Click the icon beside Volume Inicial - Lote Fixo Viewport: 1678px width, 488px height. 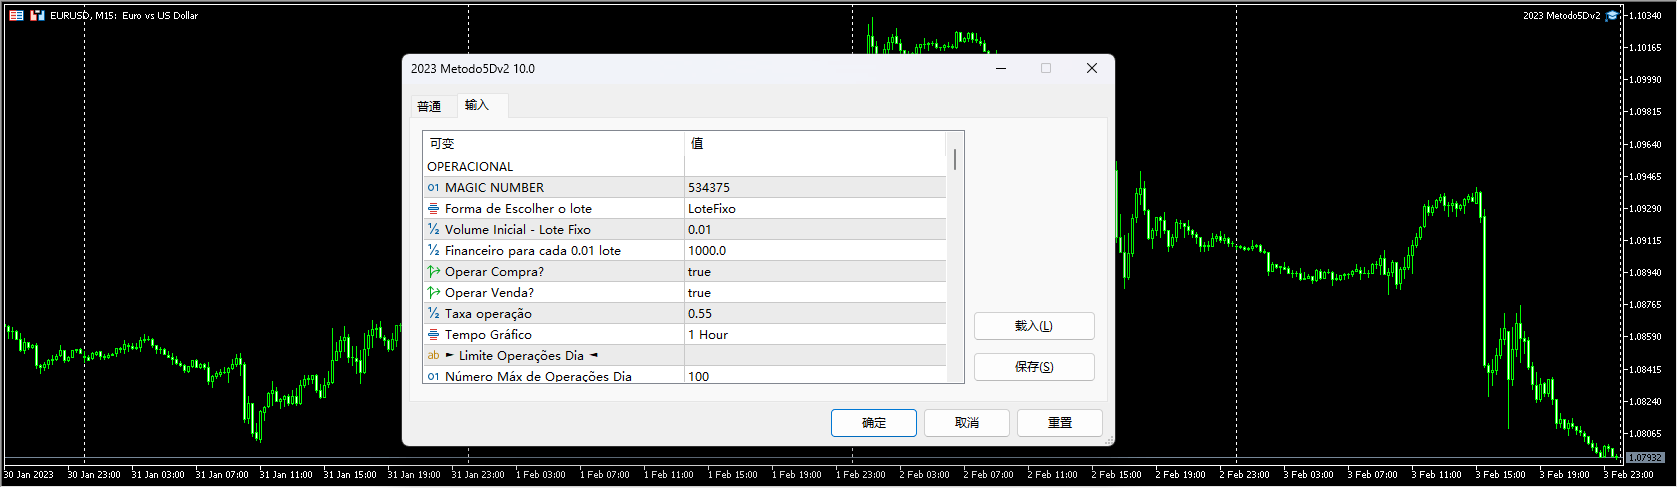(433, 230)
